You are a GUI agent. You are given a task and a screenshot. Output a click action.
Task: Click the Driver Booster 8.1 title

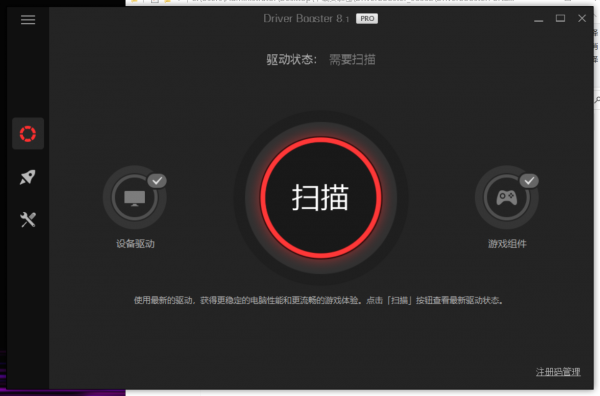click(306, 18)
